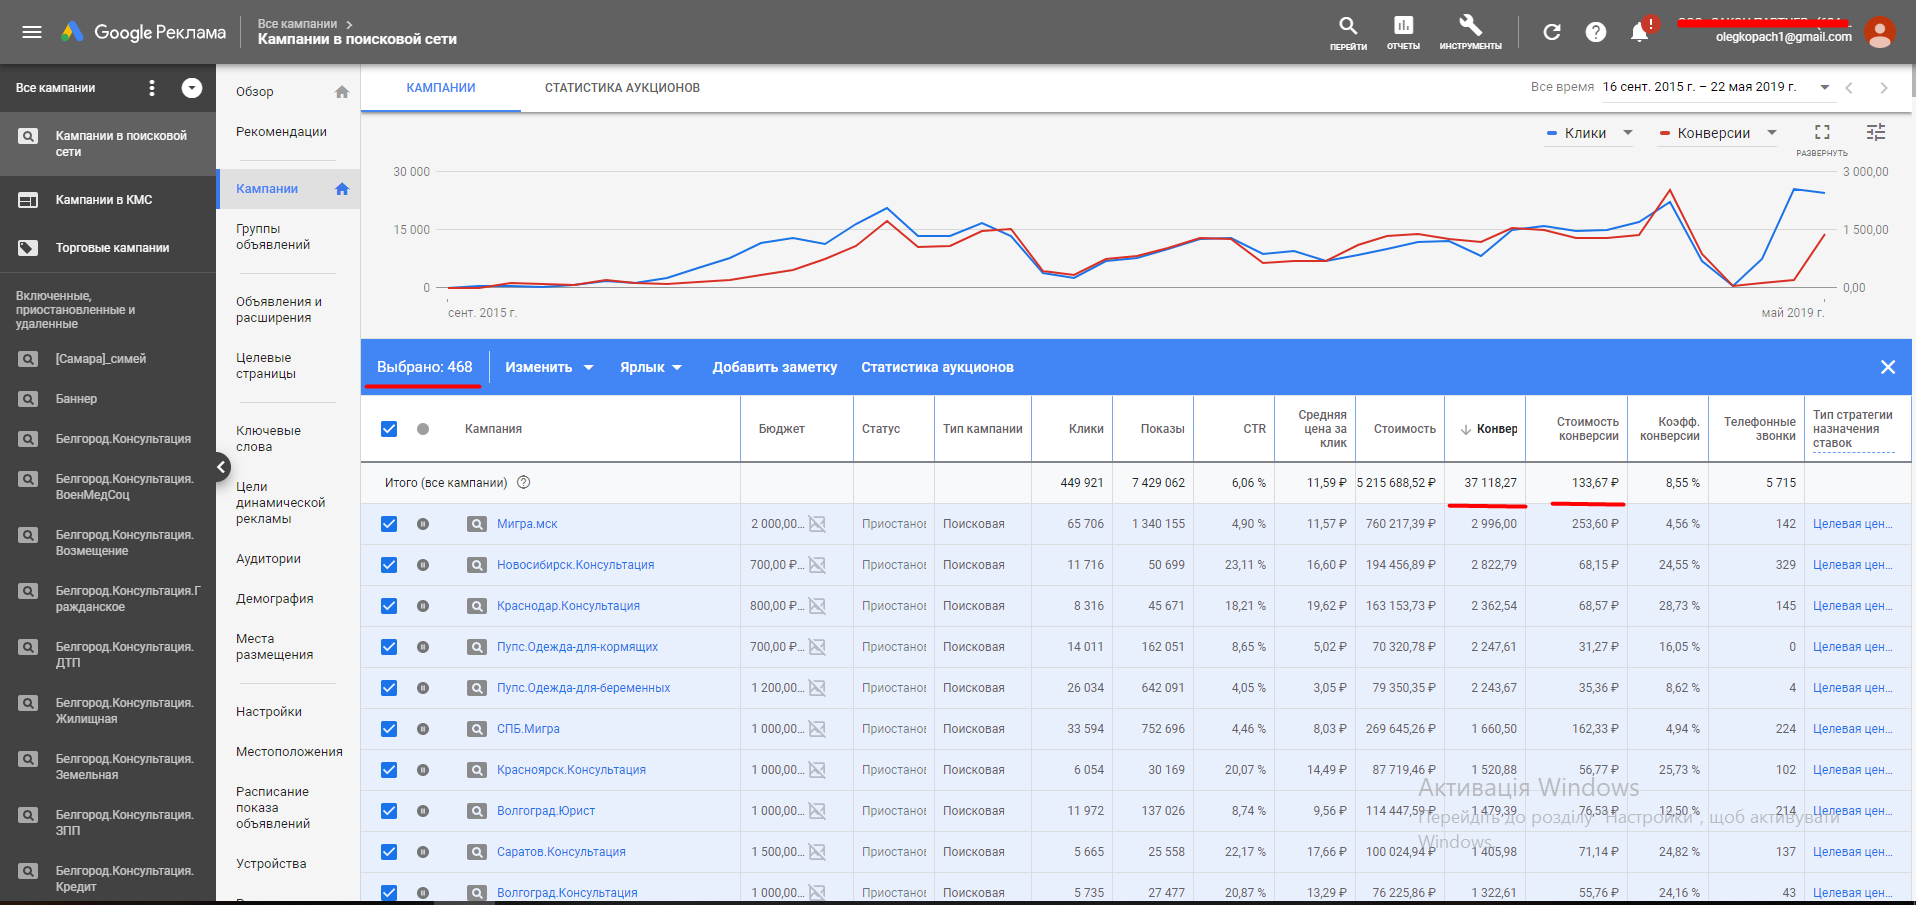Uncheck the Красноярск.Консультация checkbox
Viewport: 1916px width, 905px height.
(389, 770)
